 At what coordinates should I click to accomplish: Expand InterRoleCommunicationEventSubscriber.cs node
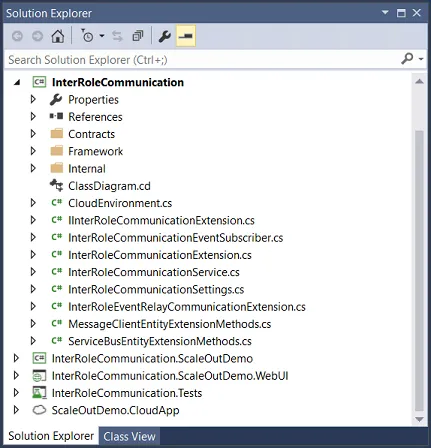(x=33, y=237)
